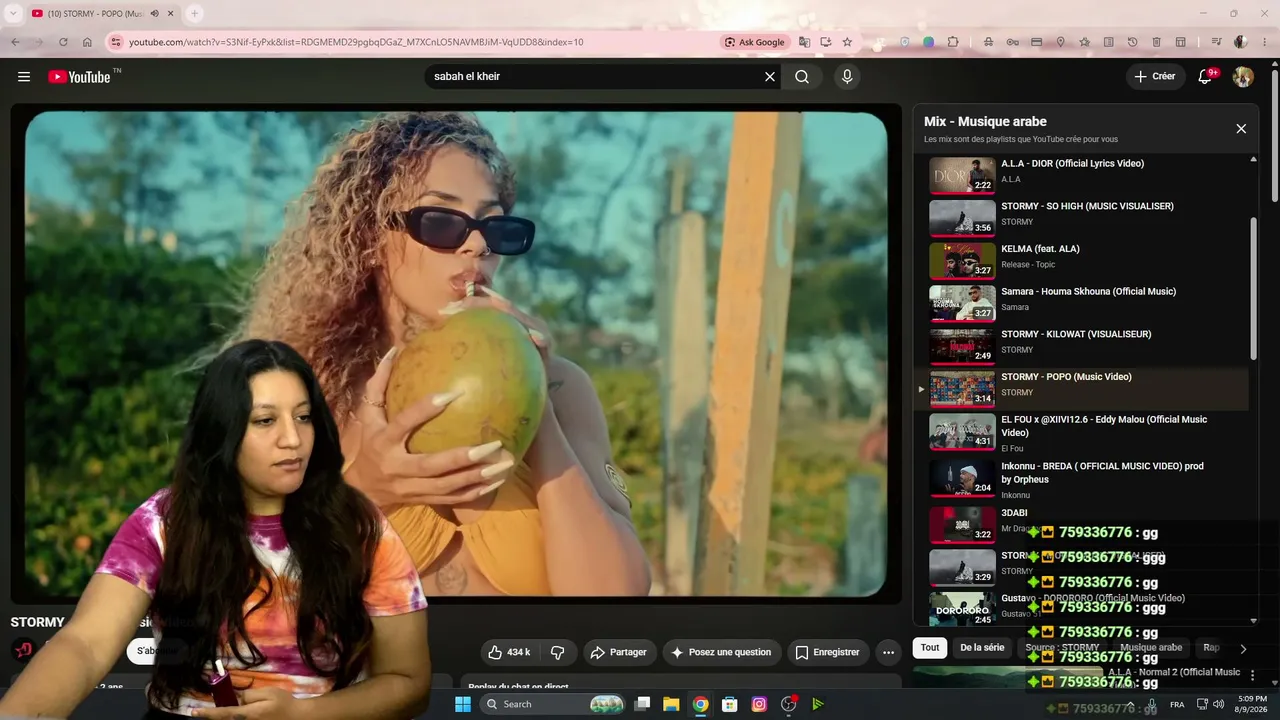Screen dimensions: 1280x720
Task: Open the 3DABI playlist thumbnail
Action: [x=962, y=525]
